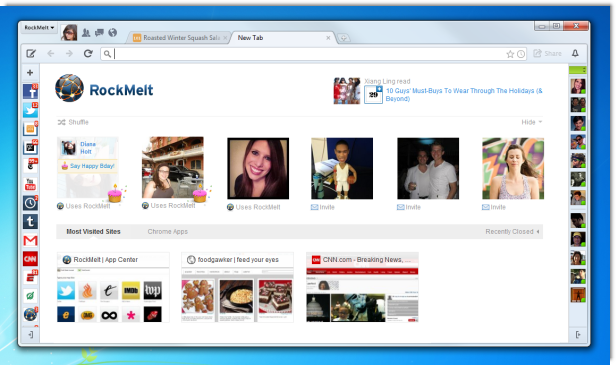Go back with the back arrow
616x365 pixels.
pos(51,53)
